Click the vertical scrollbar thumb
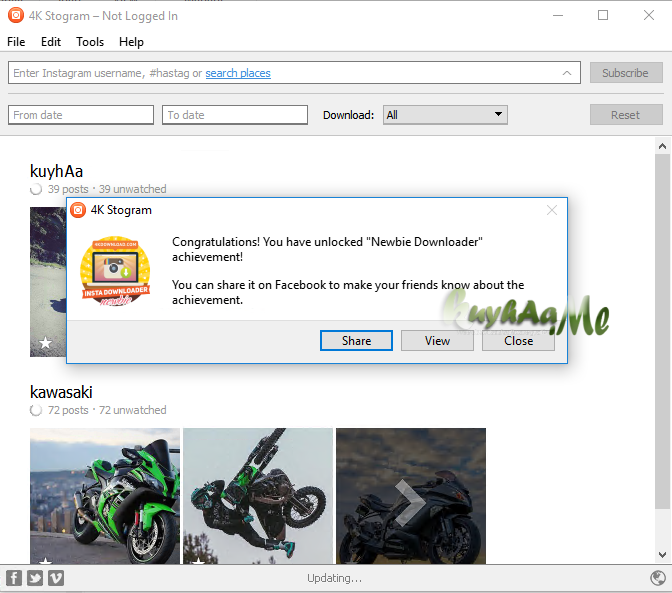Image resolution: width=672 pixels, height=593 pixels. coord(662,332)
